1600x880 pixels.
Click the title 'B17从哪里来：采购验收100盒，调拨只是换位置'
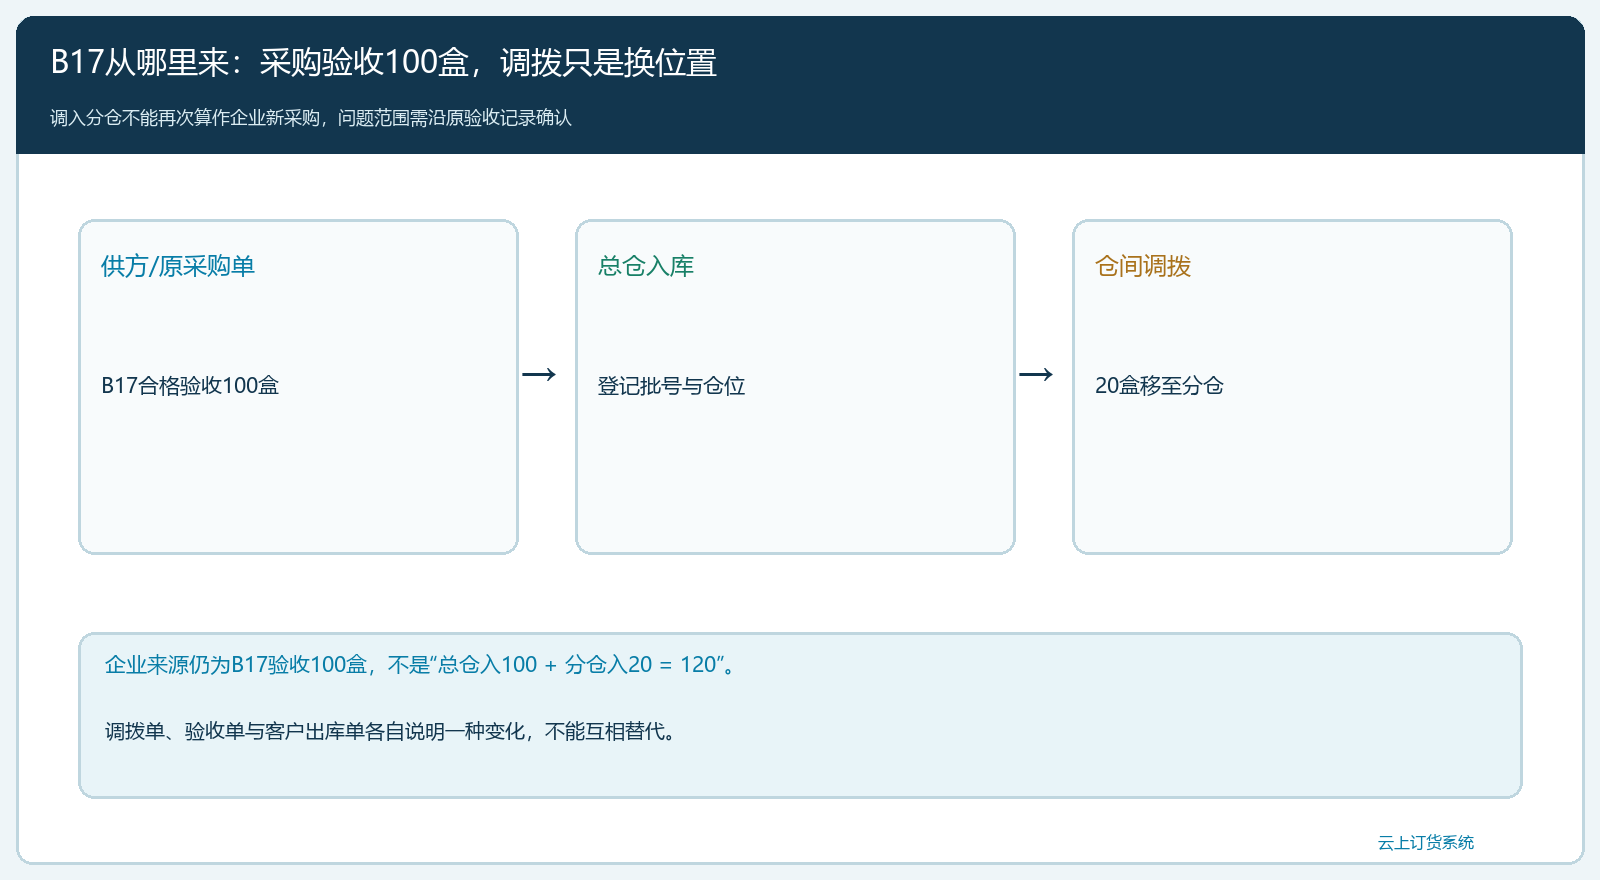click(x=384, y=63)
